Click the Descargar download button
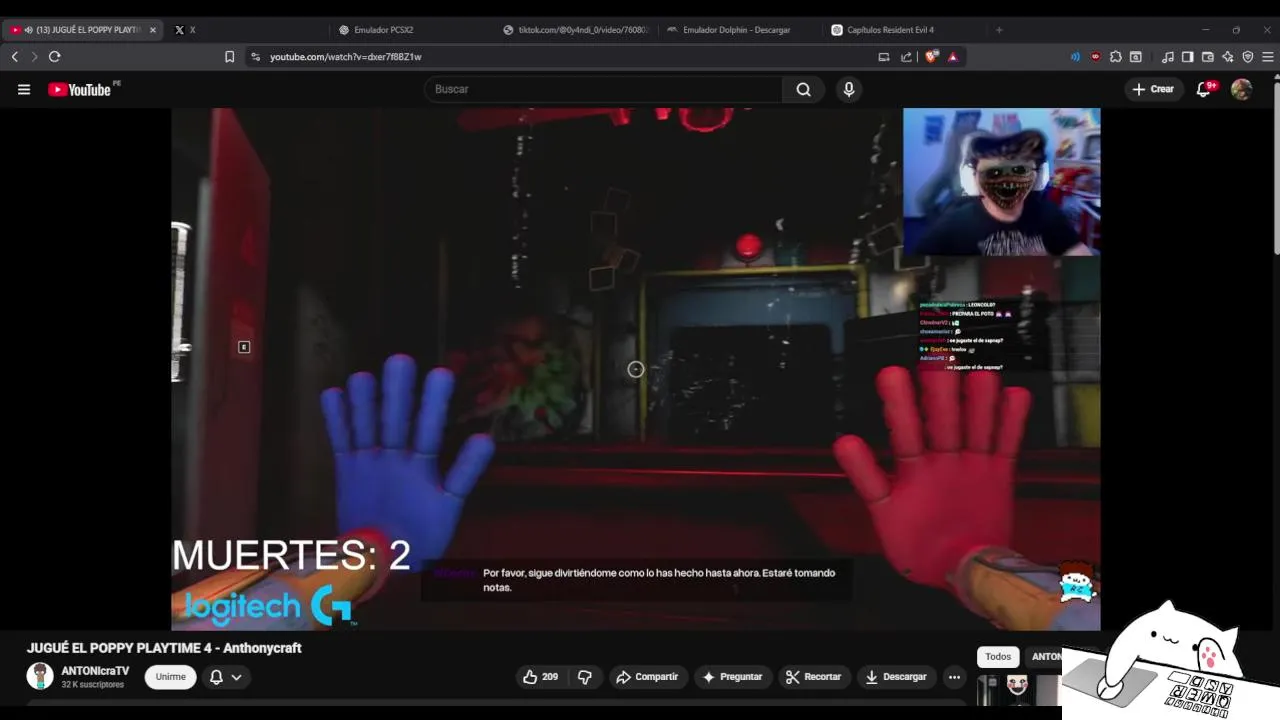The image size is (1280, 720). point(896,677)
